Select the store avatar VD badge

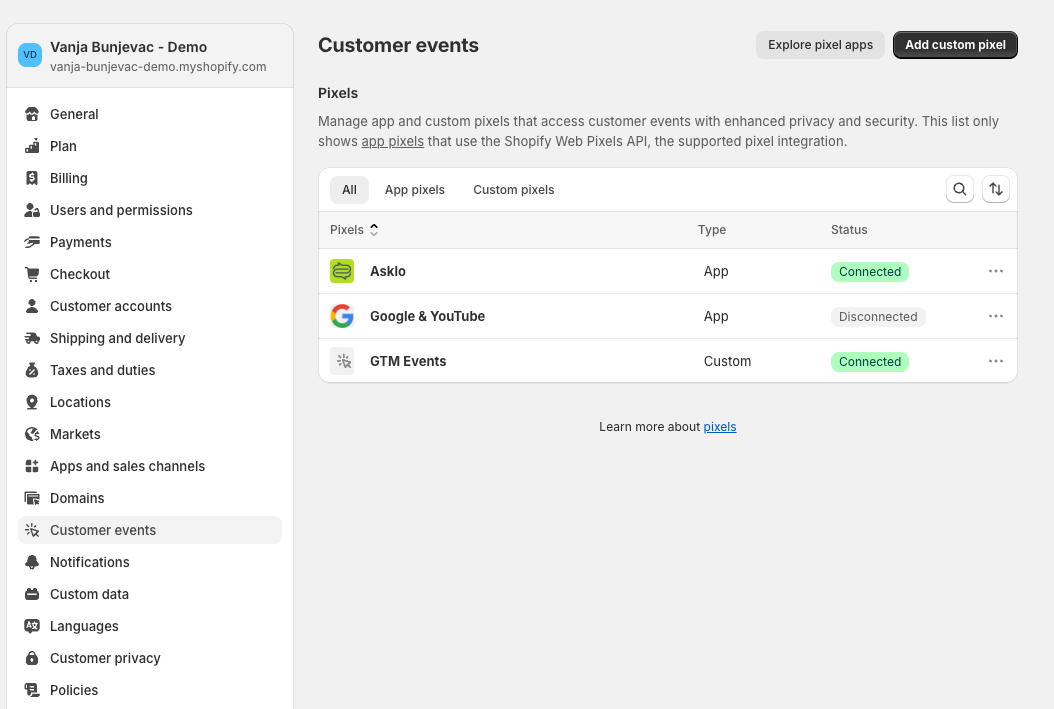tap(30, 55)
